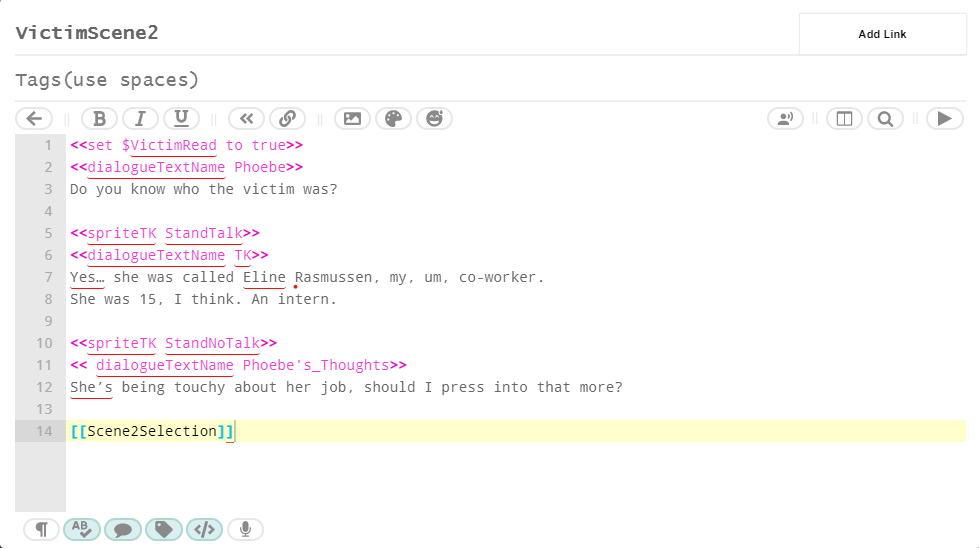Click "<<dialogueTextName TK>>" line
This screenshot has height=548, width=979.
click(169, 255)
